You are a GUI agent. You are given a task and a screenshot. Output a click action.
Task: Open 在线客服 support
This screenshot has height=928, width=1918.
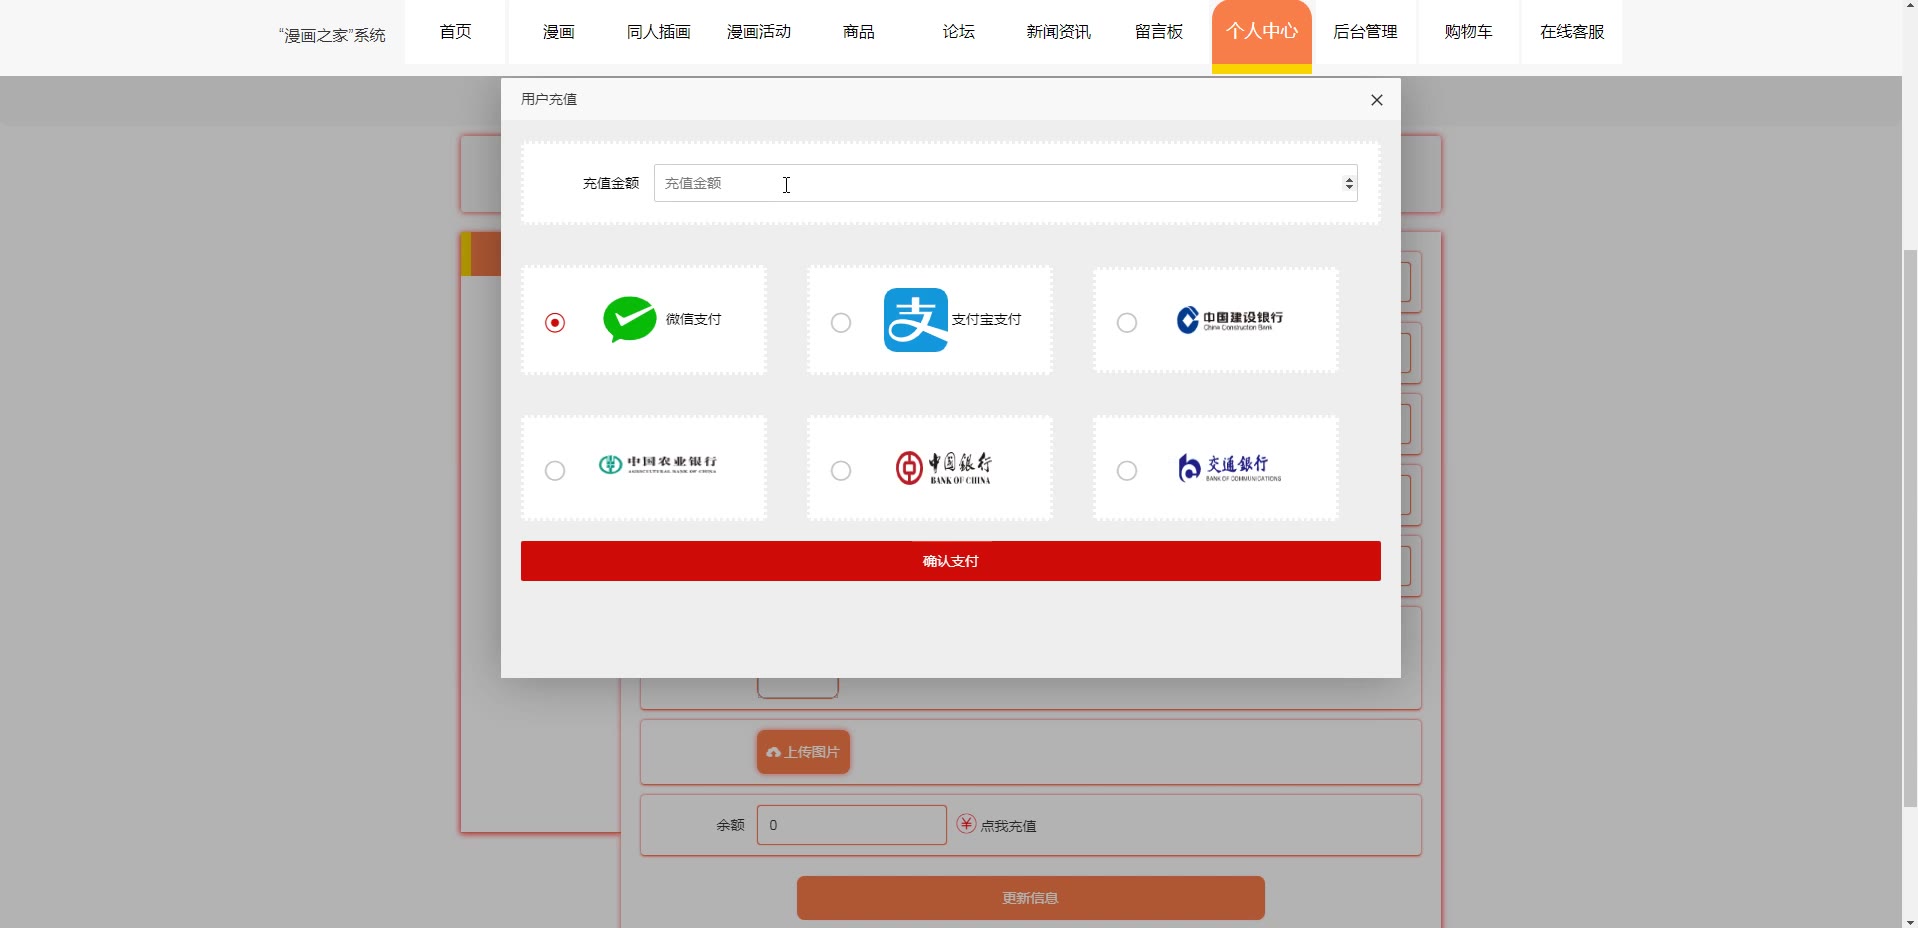[x=1572, y=32]
